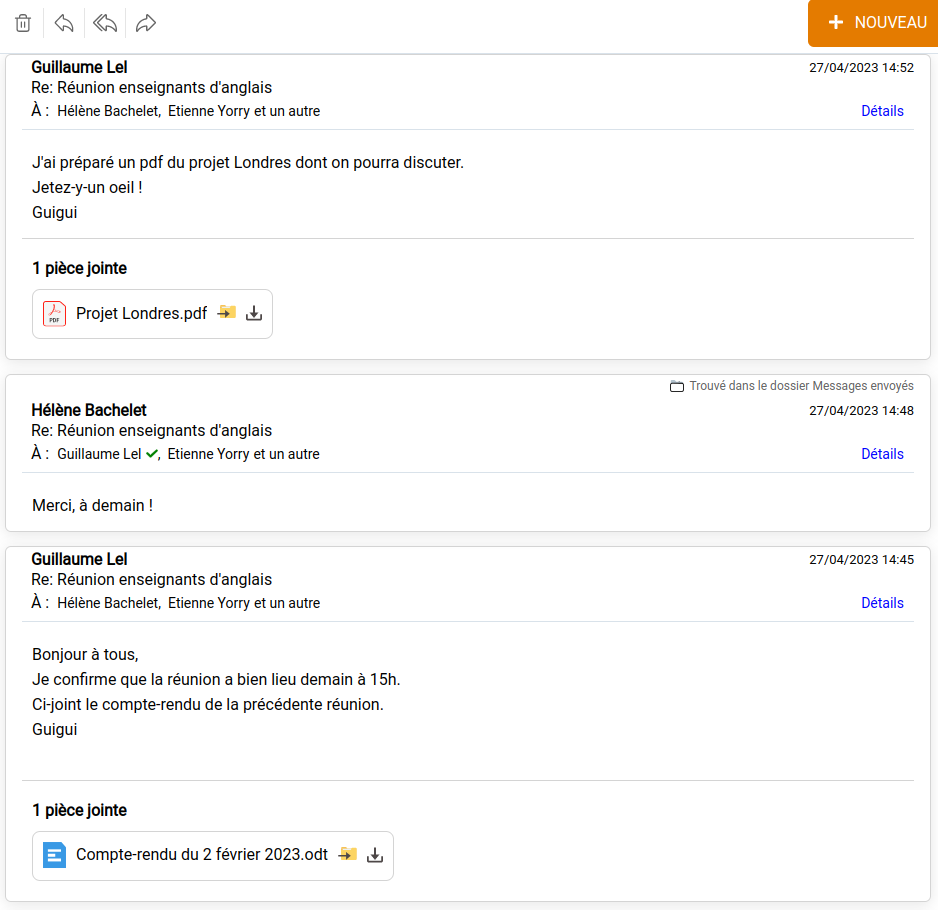The width and height of the screenshot is (938, 910).
Task: Click recipient Guillaume Lel in Hélène's message
Action: pyautogui.click(x=99, y=454)
